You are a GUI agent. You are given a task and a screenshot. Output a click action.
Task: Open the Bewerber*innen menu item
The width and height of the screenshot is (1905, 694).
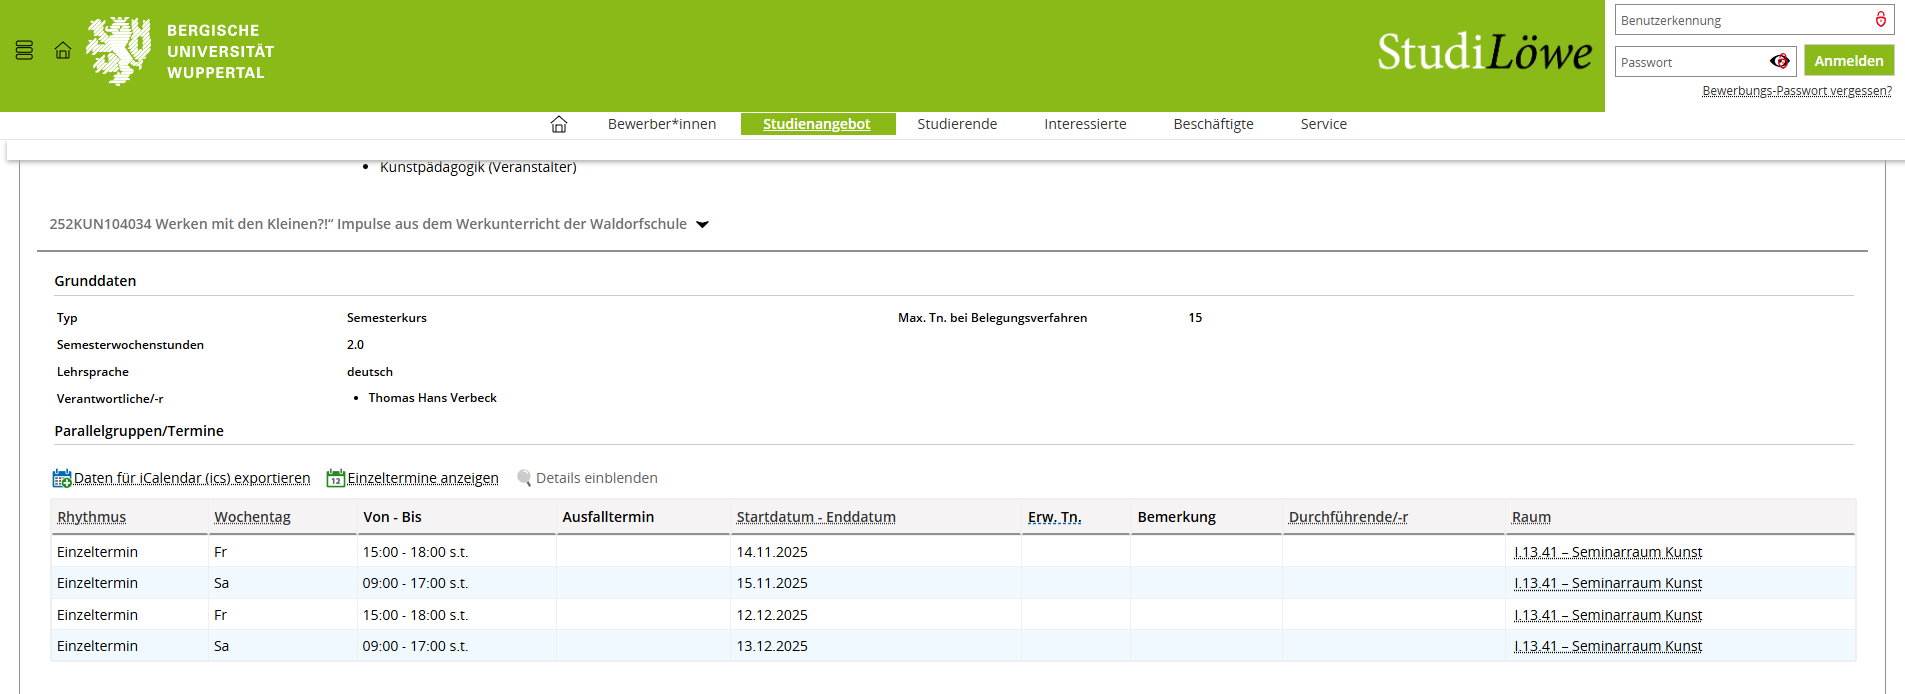pos(662,124)
